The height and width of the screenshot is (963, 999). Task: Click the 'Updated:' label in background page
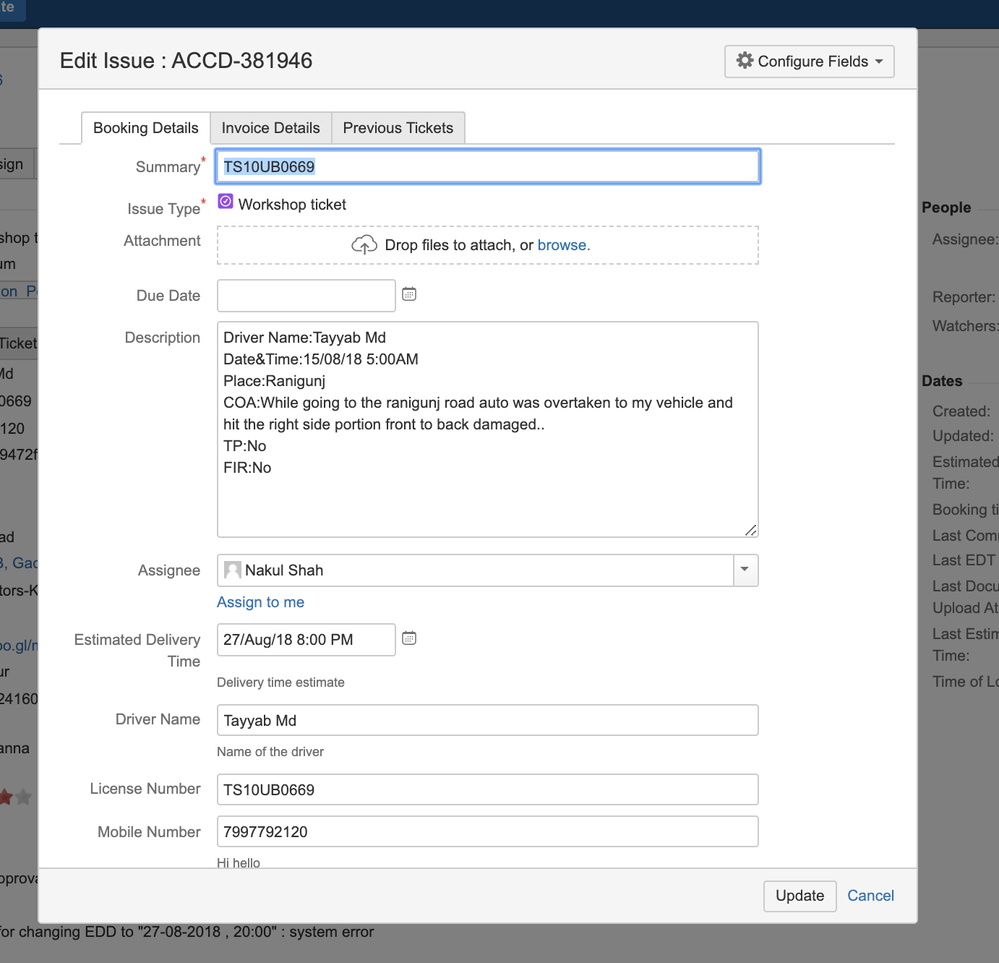(963, 437)
